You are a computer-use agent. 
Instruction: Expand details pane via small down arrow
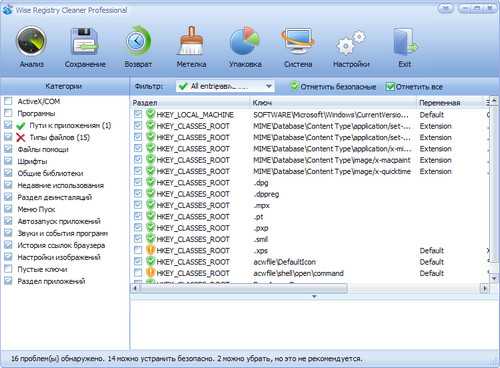(x=314, y=296)
